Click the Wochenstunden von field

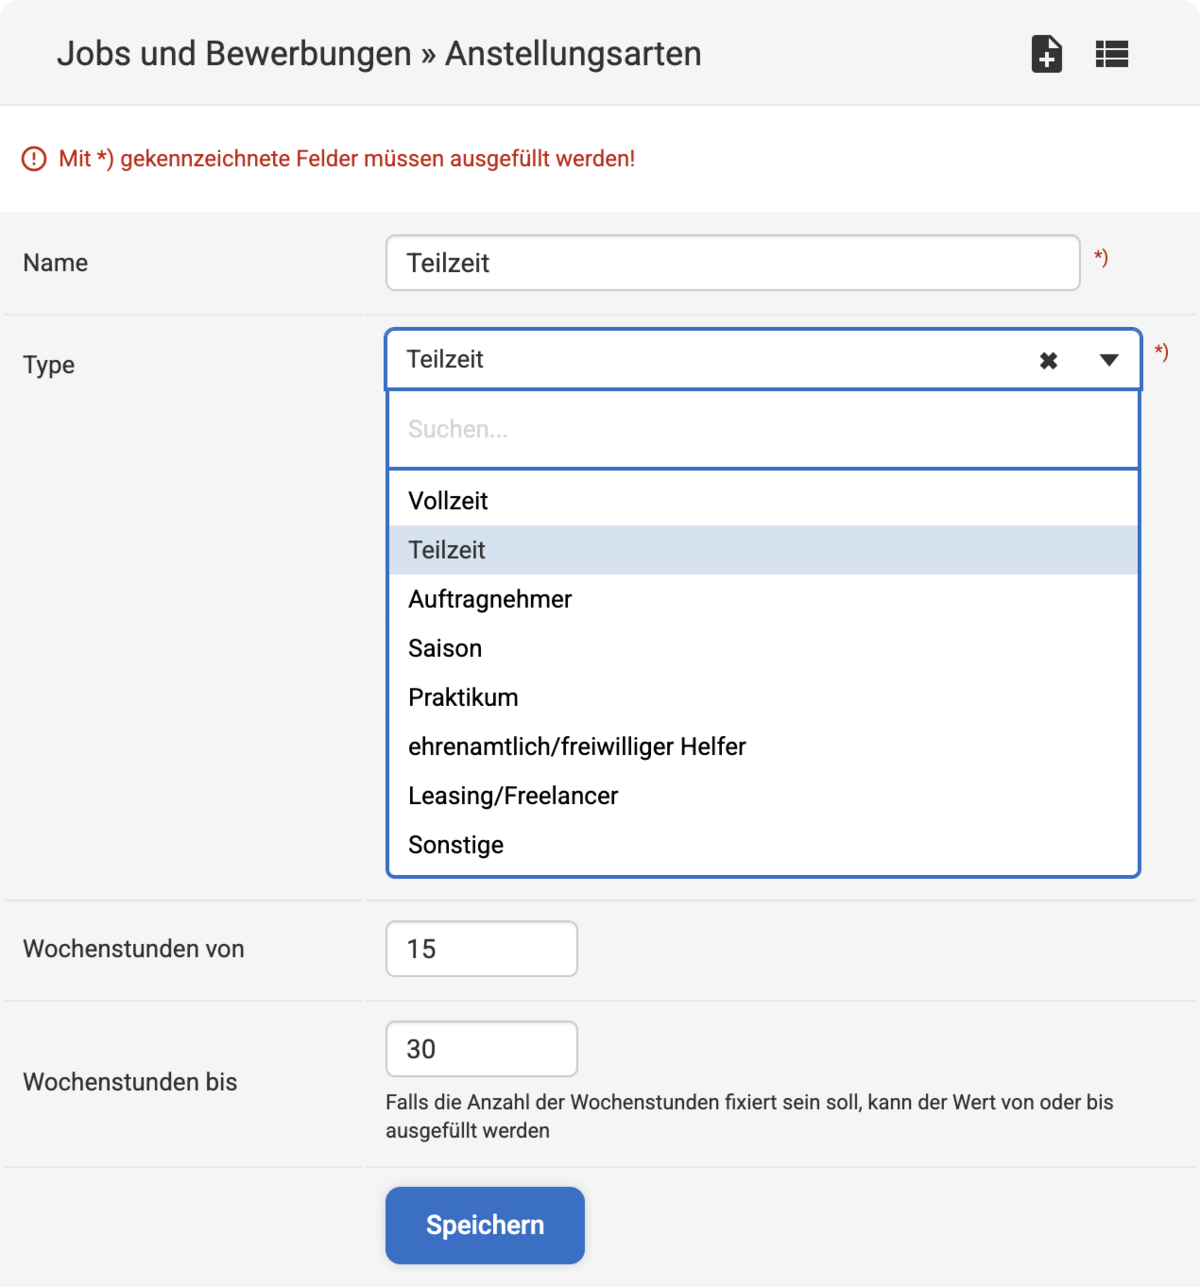point(481,949)
